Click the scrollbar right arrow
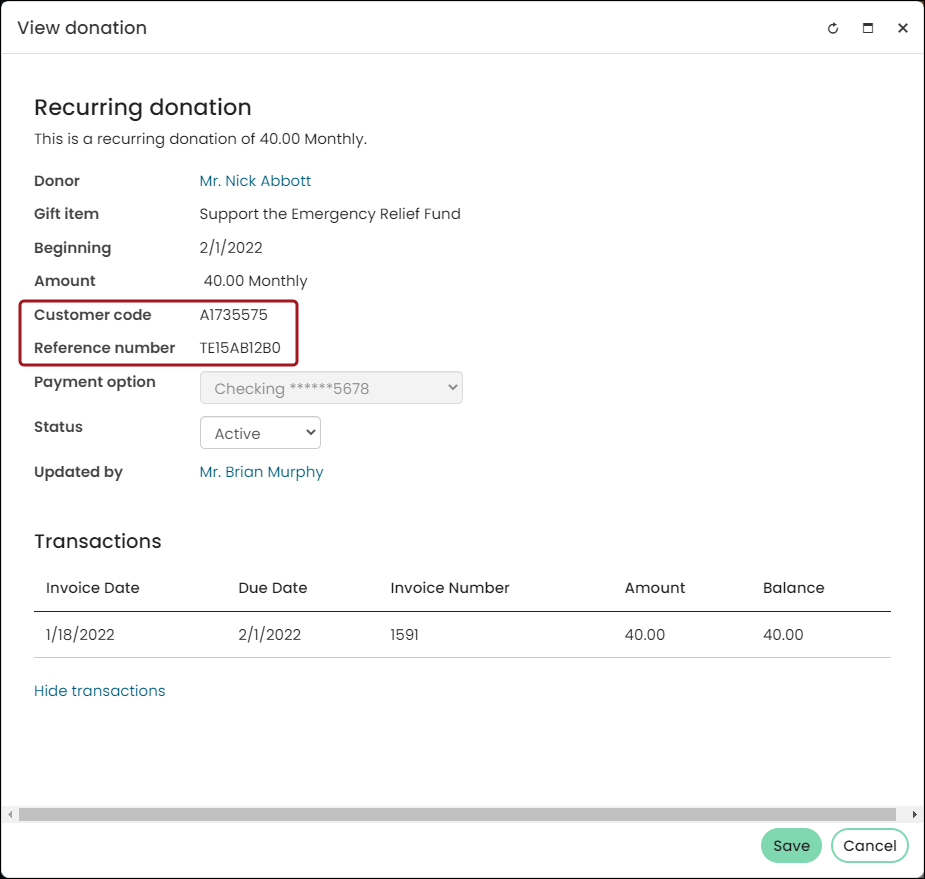The image size is (925, 879). pos(914,815)
